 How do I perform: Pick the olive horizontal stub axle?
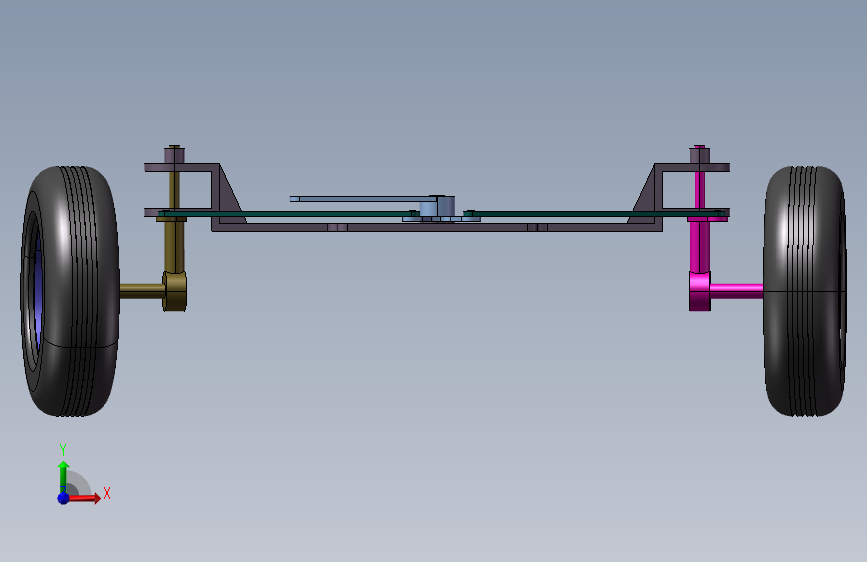tap(142, 291)
